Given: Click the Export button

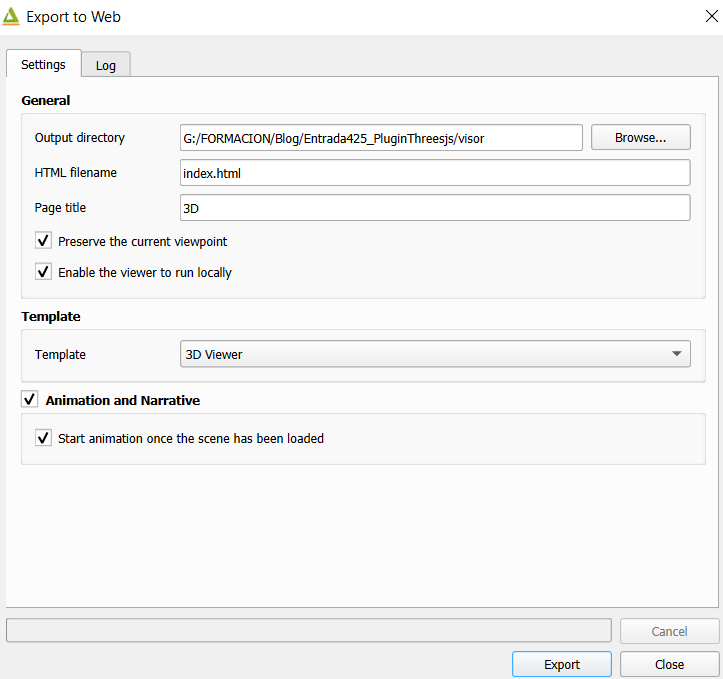Looking at the screenshot, I should click(x=562, y=664).
